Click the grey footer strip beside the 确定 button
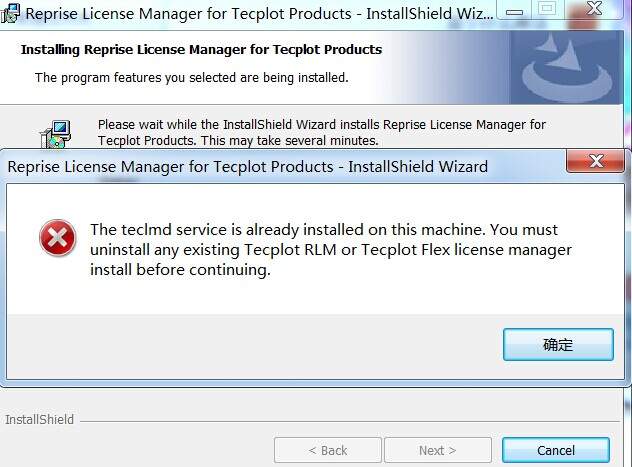Screen dimensions: 632x467 point(250,344)
